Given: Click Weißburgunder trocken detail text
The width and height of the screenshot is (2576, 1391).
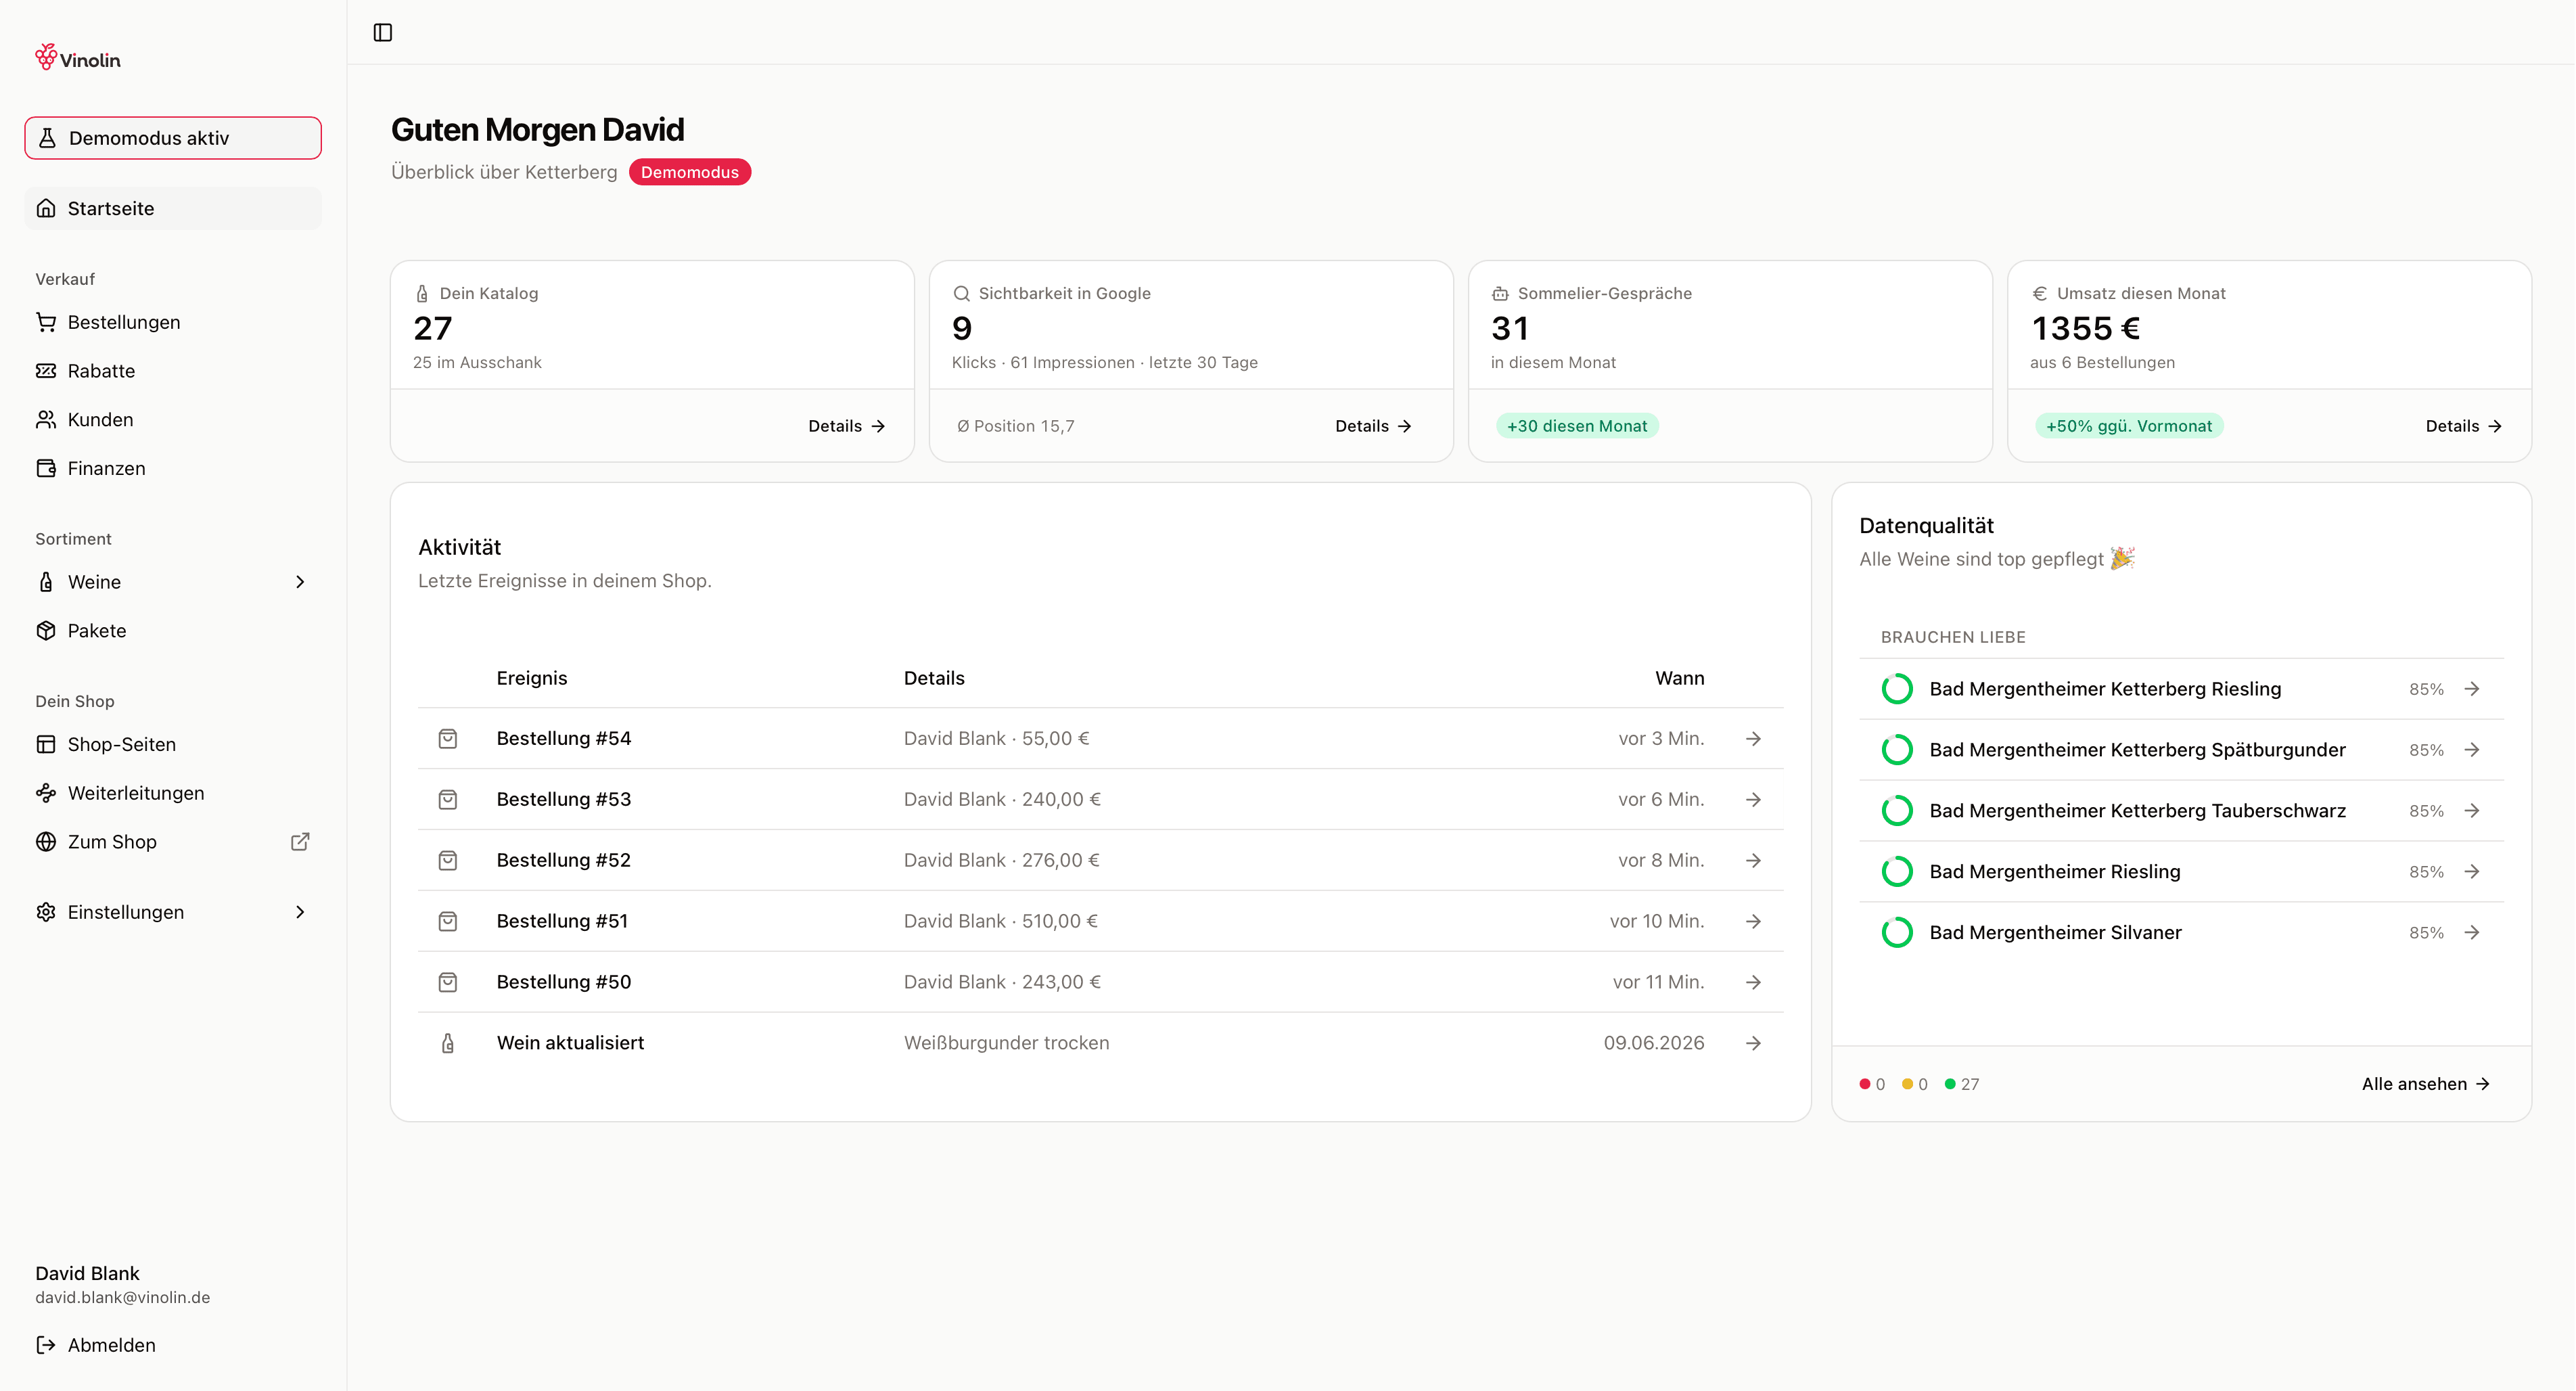Looking at the screenshot, I should point(1006,1043).
